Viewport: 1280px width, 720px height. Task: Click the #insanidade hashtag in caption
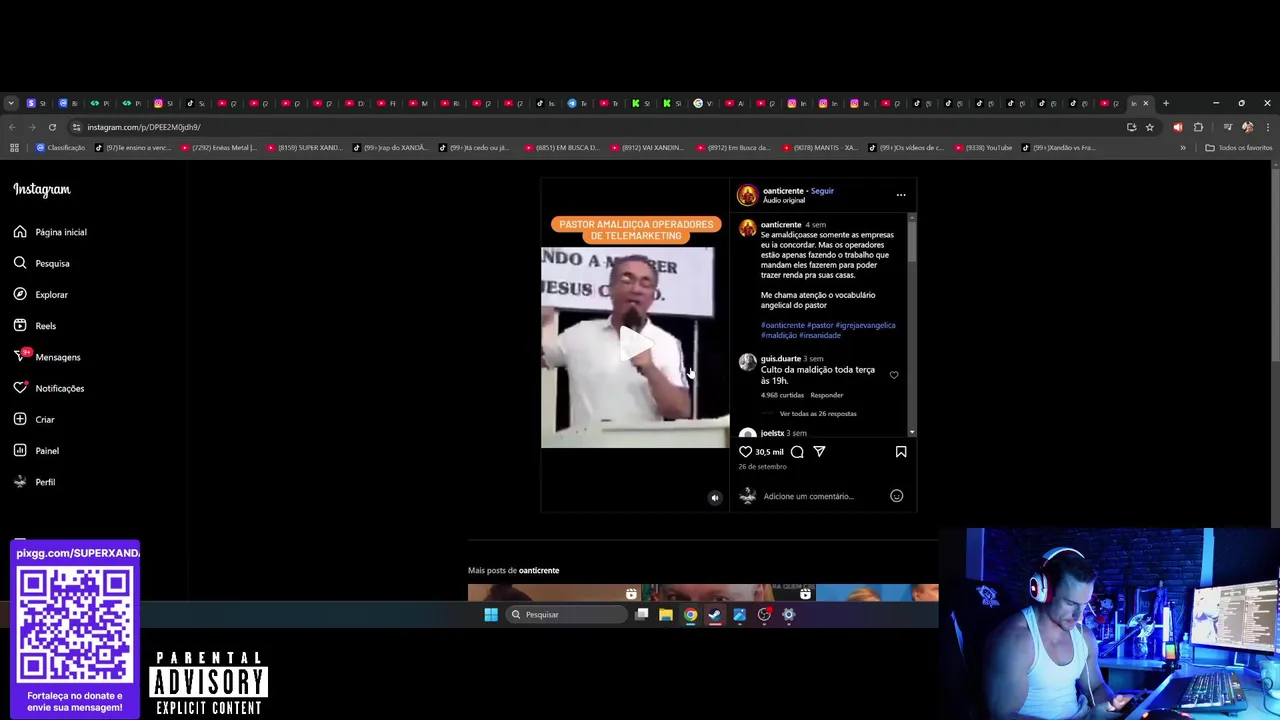(x=820, y=335)
